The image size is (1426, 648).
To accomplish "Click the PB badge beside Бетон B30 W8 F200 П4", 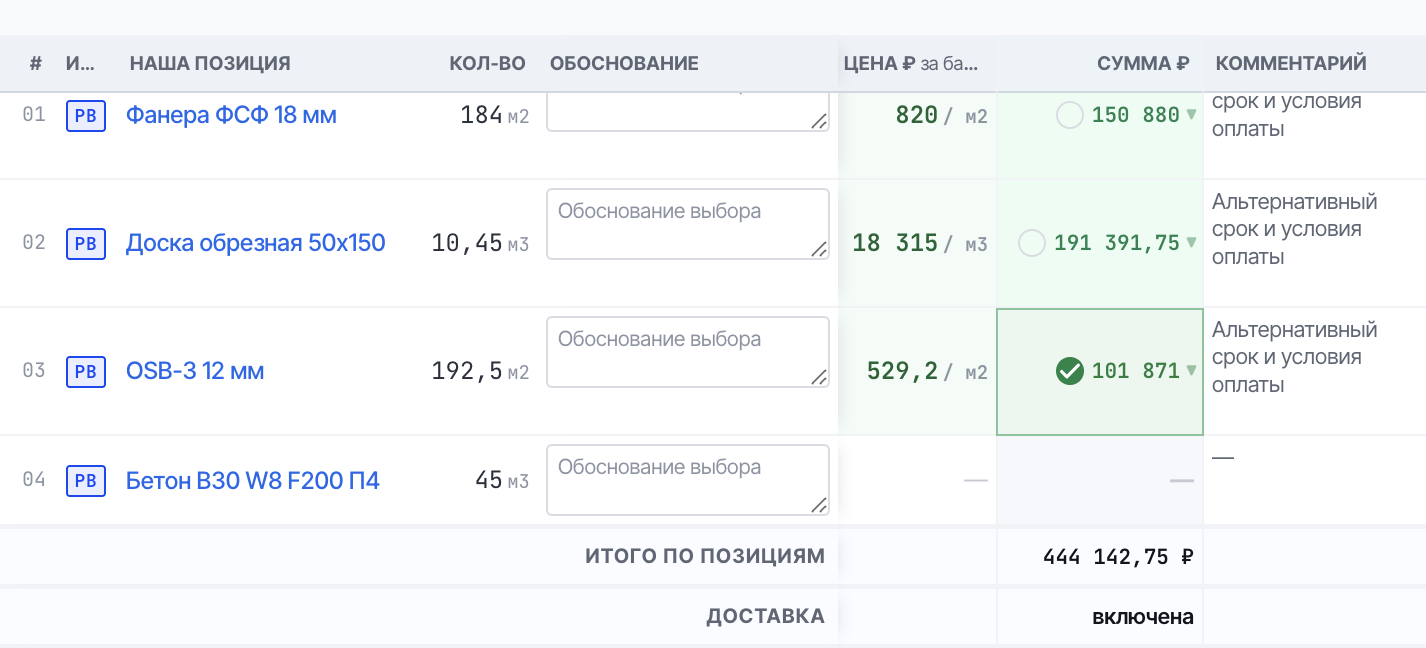I will 86,481.
